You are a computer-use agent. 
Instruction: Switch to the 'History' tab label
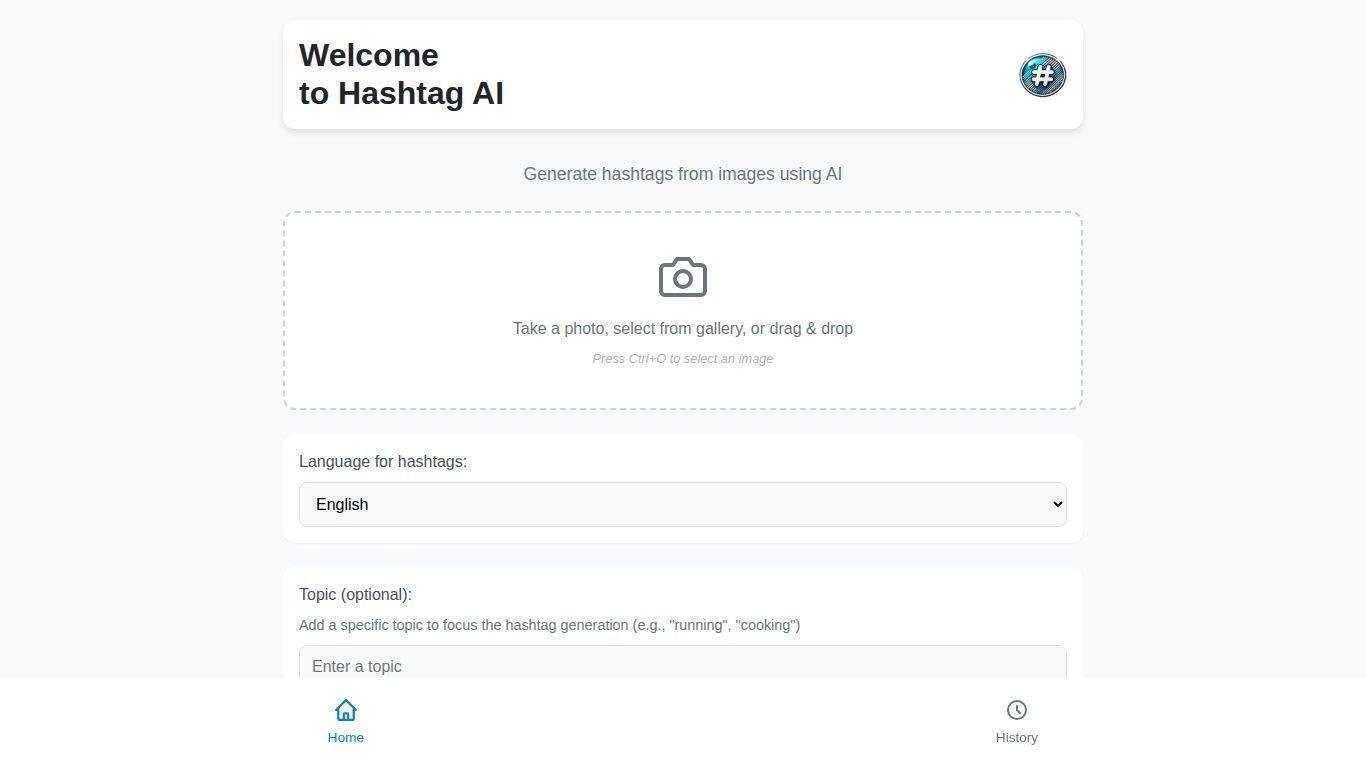click(x=1016, y=738)
